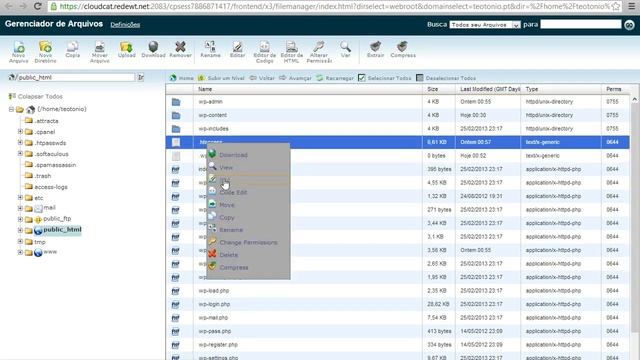The width and height of the screenshot is (640, 360).
Task: Open the Todos seu Arquivos dropdown
Action: tap(485, 25)
